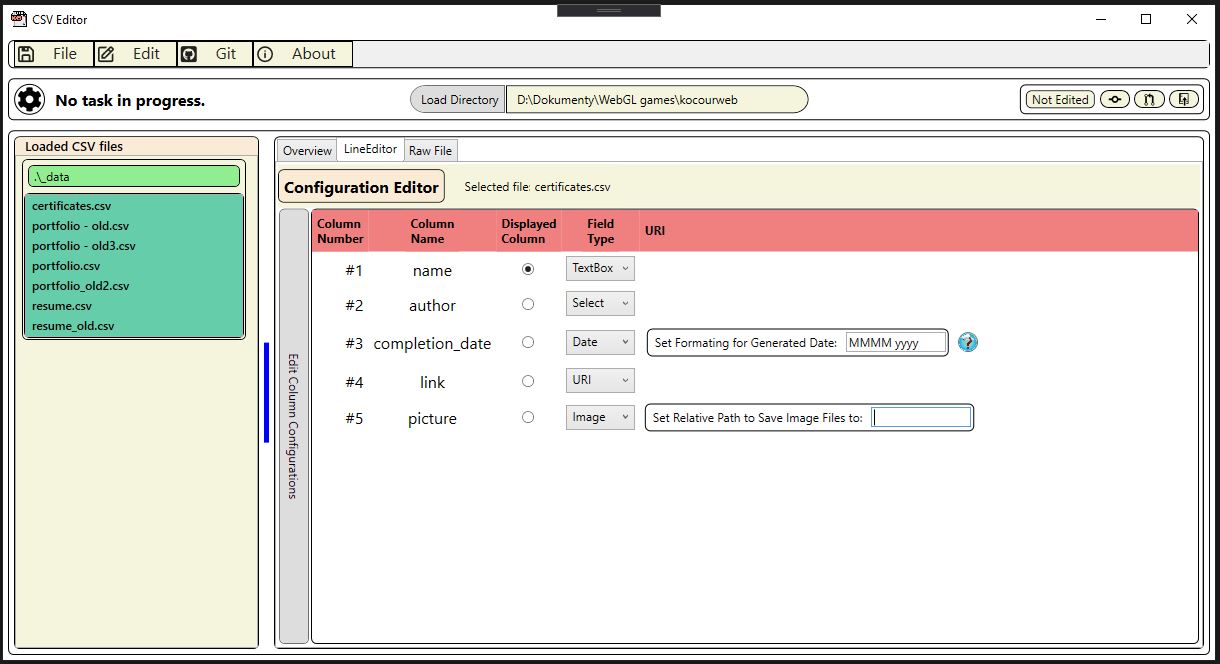
Task: Click the CSV Editor app icon in title bar
Action: pos(18,19)
